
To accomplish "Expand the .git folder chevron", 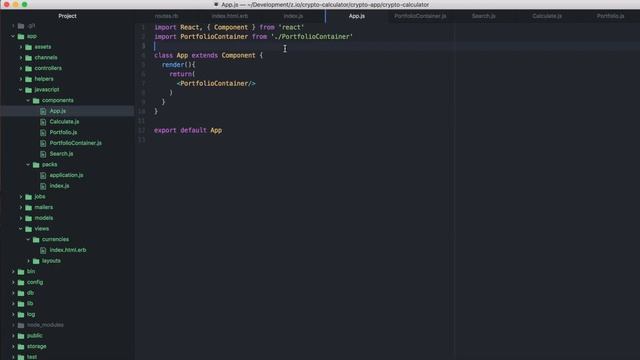I will pos(13,26).
